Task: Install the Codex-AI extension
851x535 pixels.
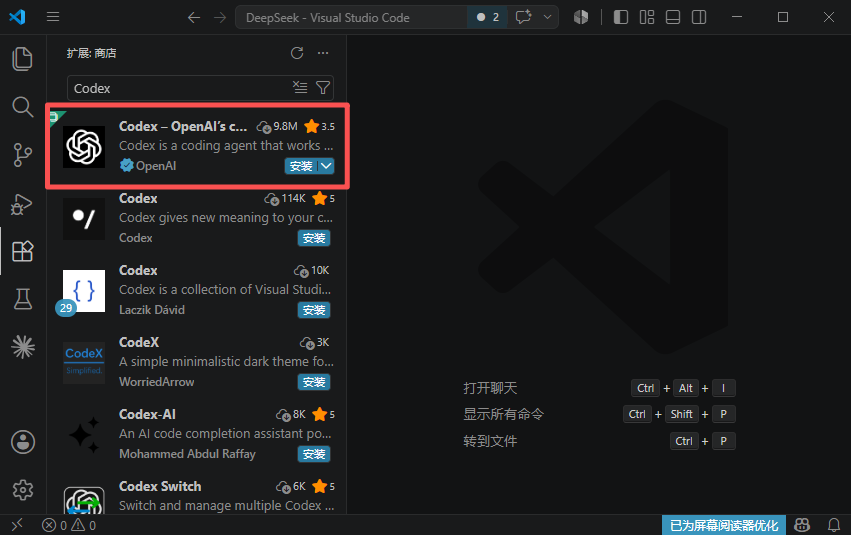Action: click(x=314, y=454)
